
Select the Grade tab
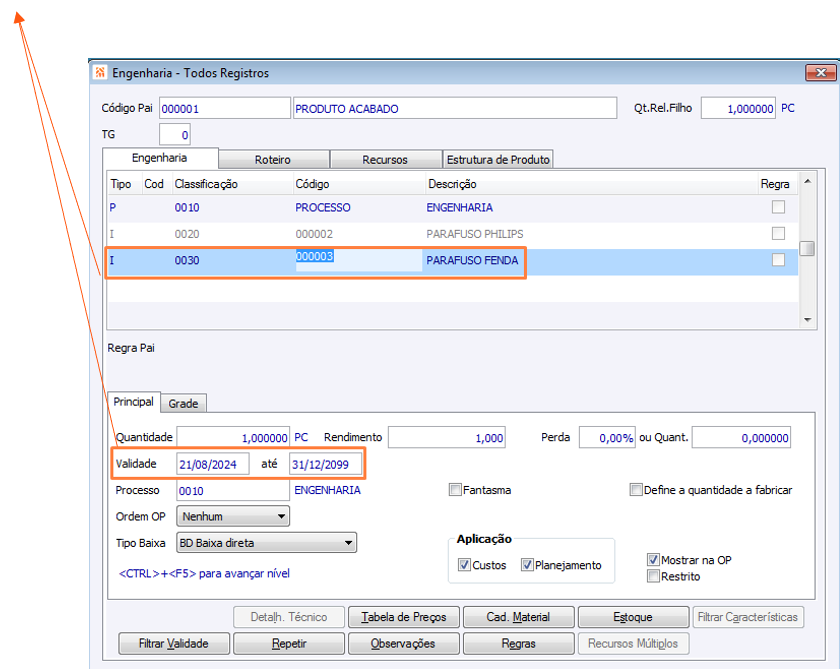(x=183, y=403)
